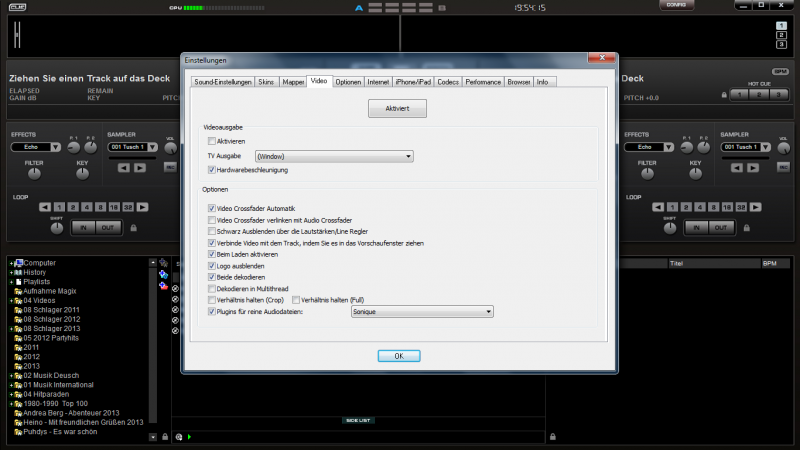Click left deck sampler play arrow
The width and height of the screenshot is (800, 450).
tap(140, 168)
